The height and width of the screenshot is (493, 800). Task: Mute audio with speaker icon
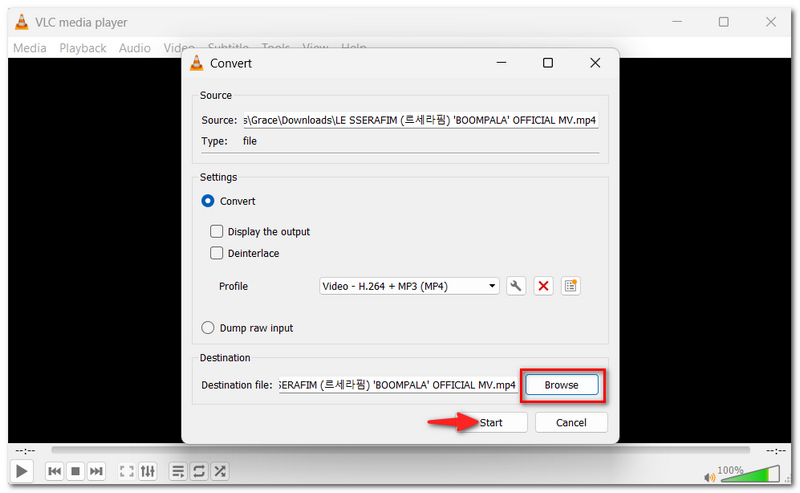(x=709, y=477)
